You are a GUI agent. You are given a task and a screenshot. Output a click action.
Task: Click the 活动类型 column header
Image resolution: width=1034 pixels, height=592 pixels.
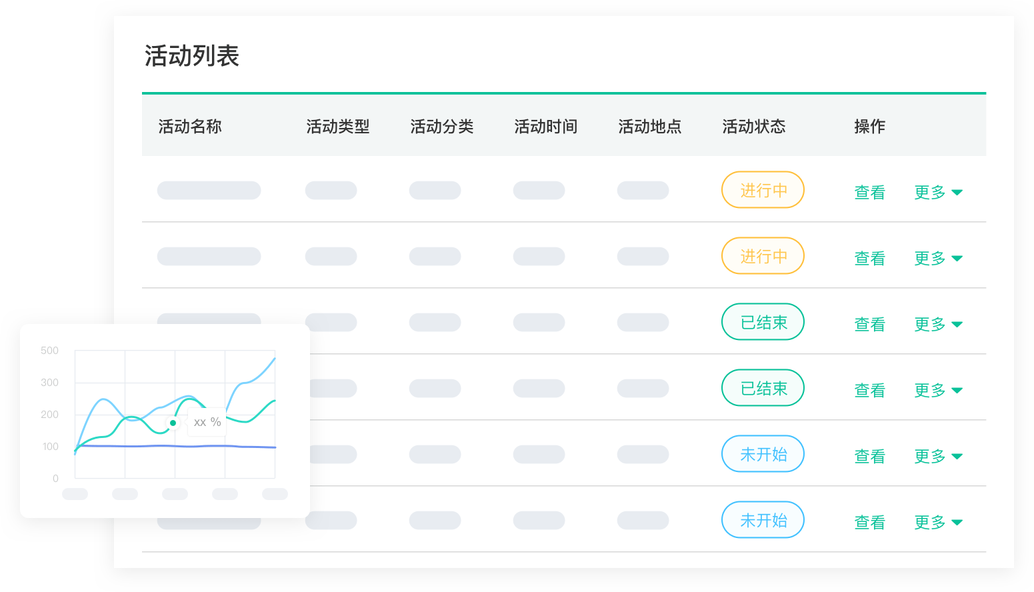[x=338, y=126]
